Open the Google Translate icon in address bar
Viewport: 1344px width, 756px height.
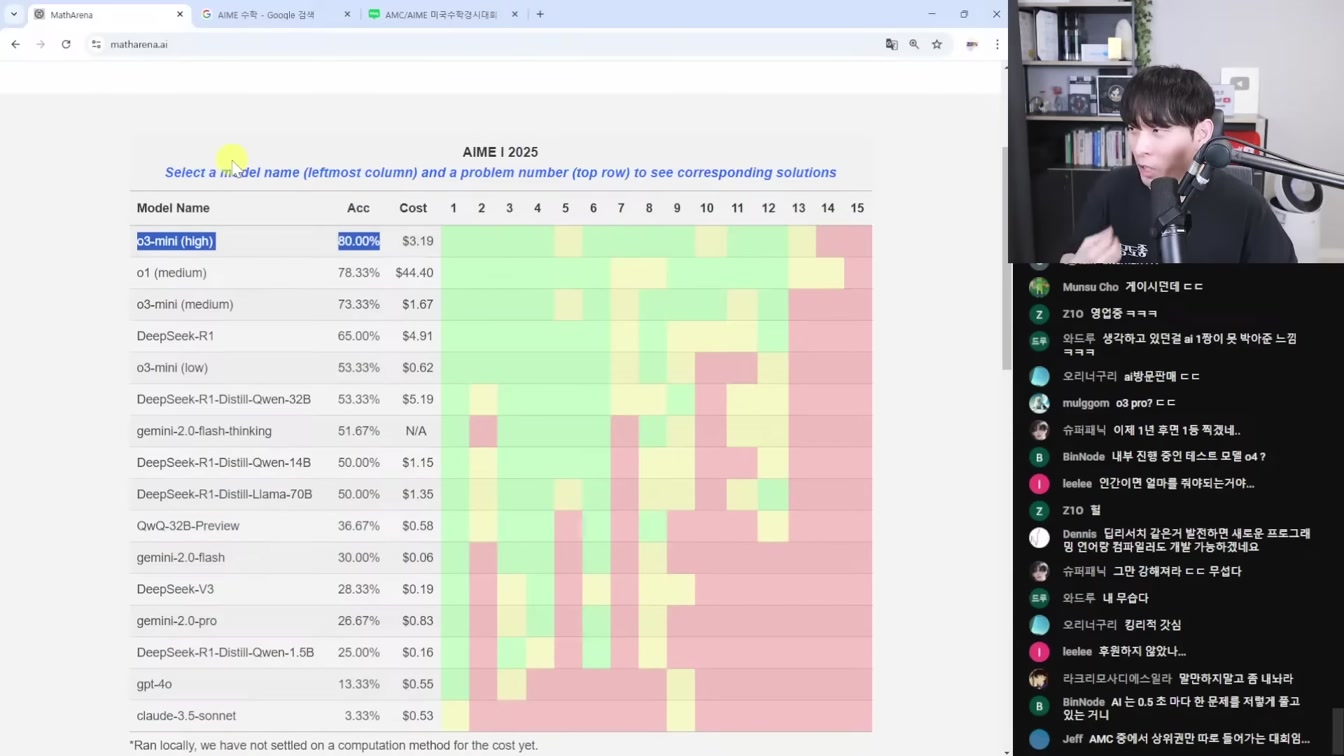tap(891, 44)
